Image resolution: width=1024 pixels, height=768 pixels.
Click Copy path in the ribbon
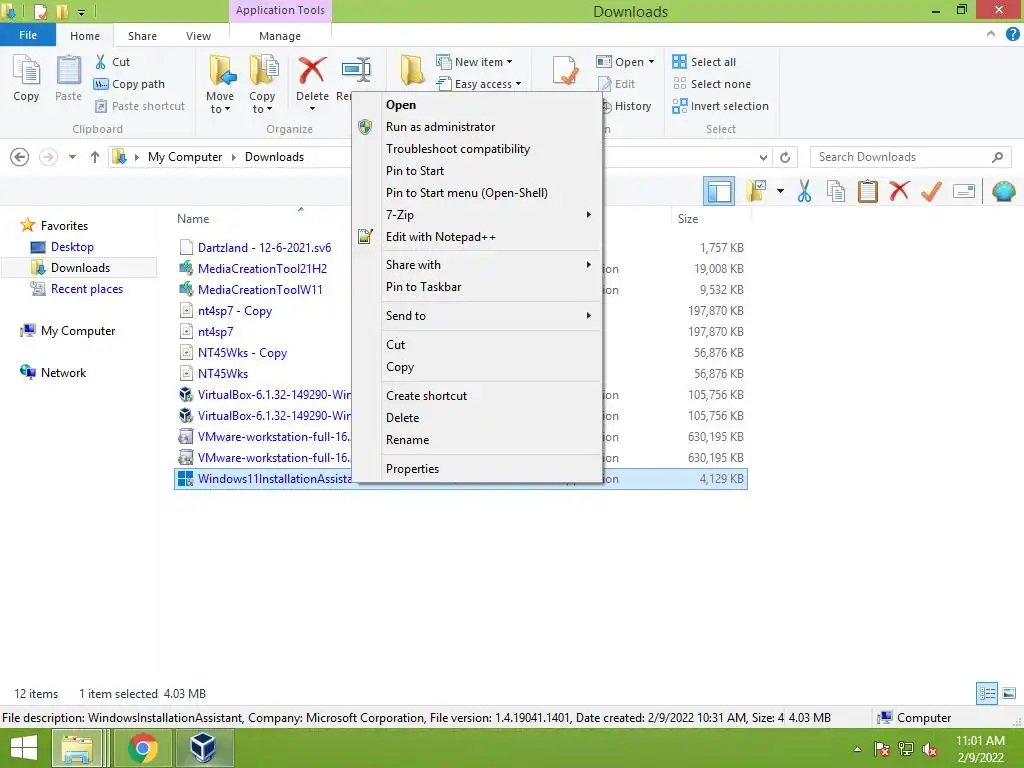(x=129, y=84)
